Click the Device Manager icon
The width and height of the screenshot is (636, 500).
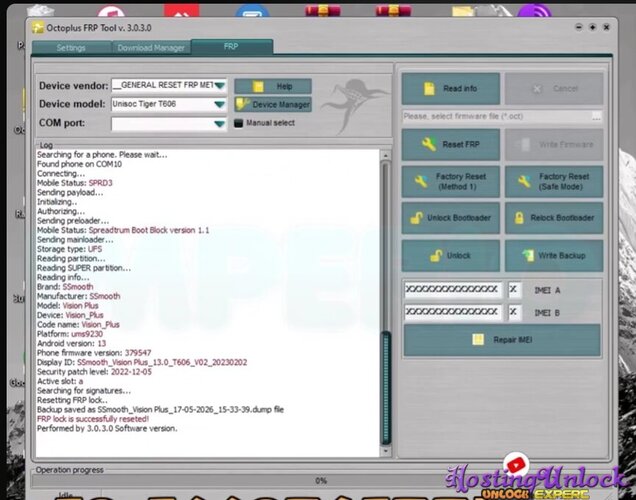coord(243,104)
